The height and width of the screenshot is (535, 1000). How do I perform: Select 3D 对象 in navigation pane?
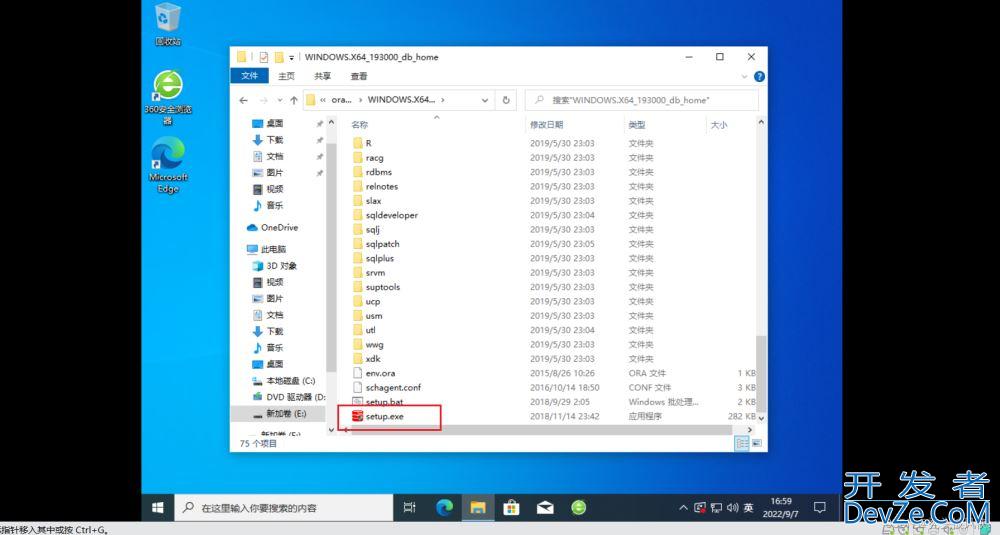[275, 266]
